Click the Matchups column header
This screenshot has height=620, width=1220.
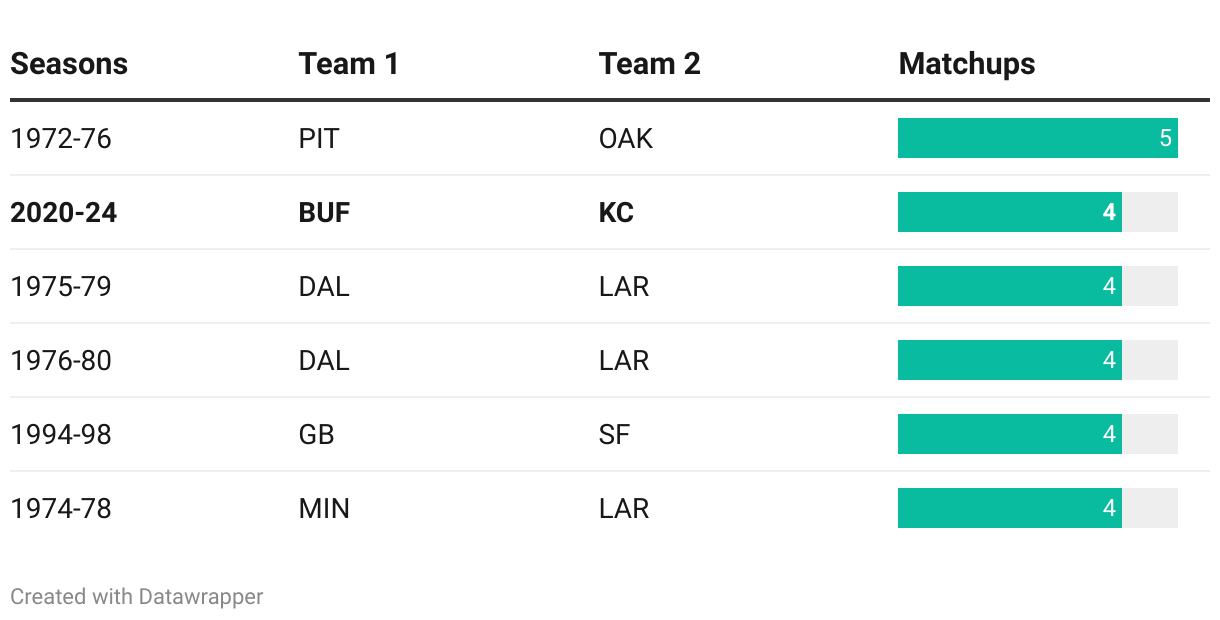click(966, 64)
